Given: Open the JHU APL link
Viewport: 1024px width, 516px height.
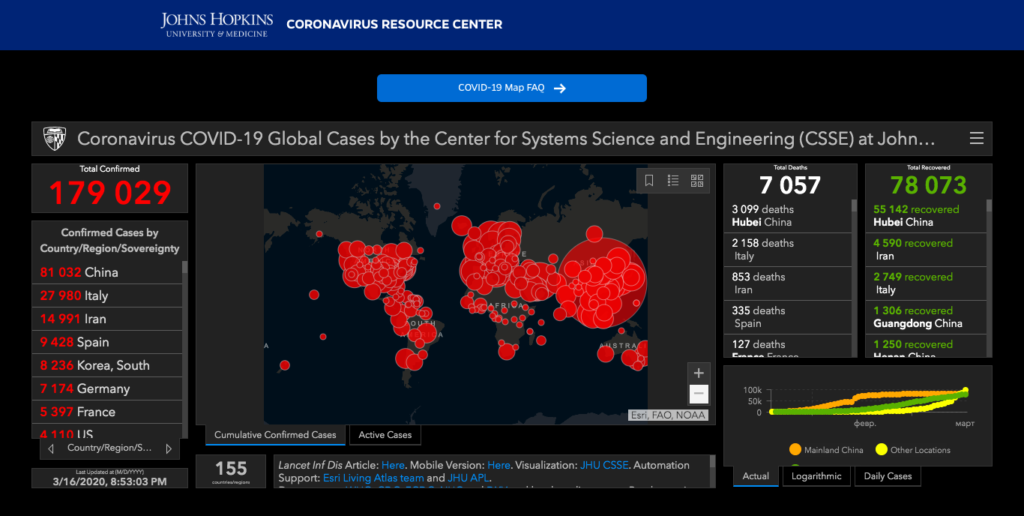Looking at the screenshot, I should tap(467, 478).
